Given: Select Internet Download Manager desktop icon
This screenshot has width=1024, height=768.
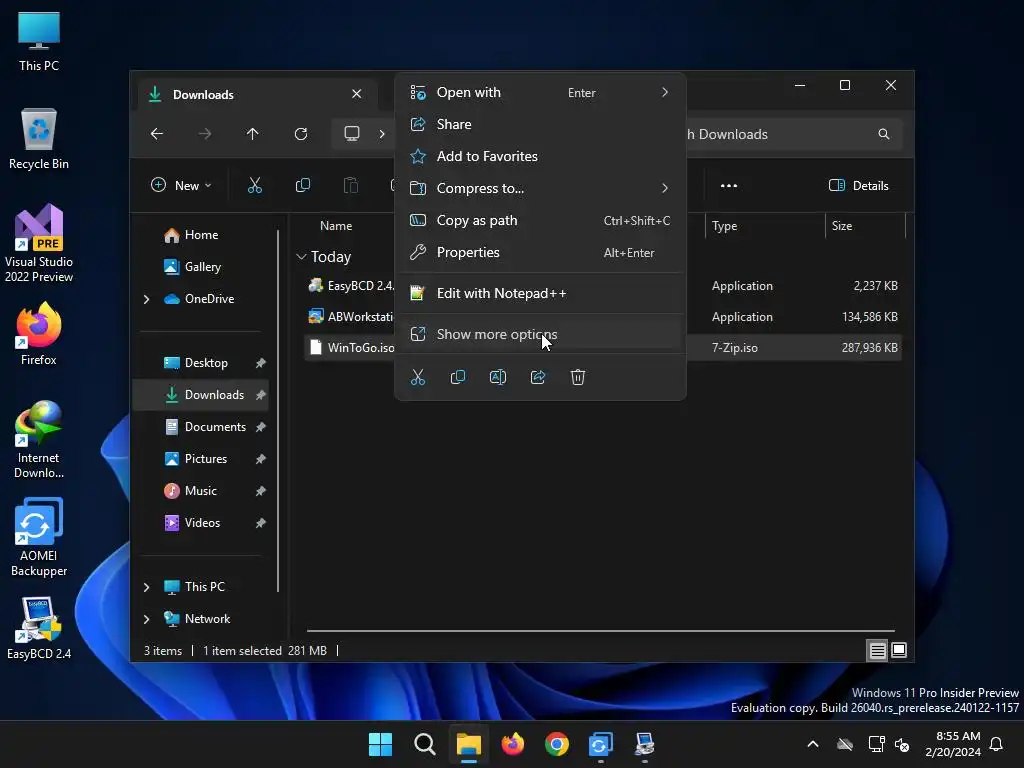Looking at the screenshot, I should point(39,439).
